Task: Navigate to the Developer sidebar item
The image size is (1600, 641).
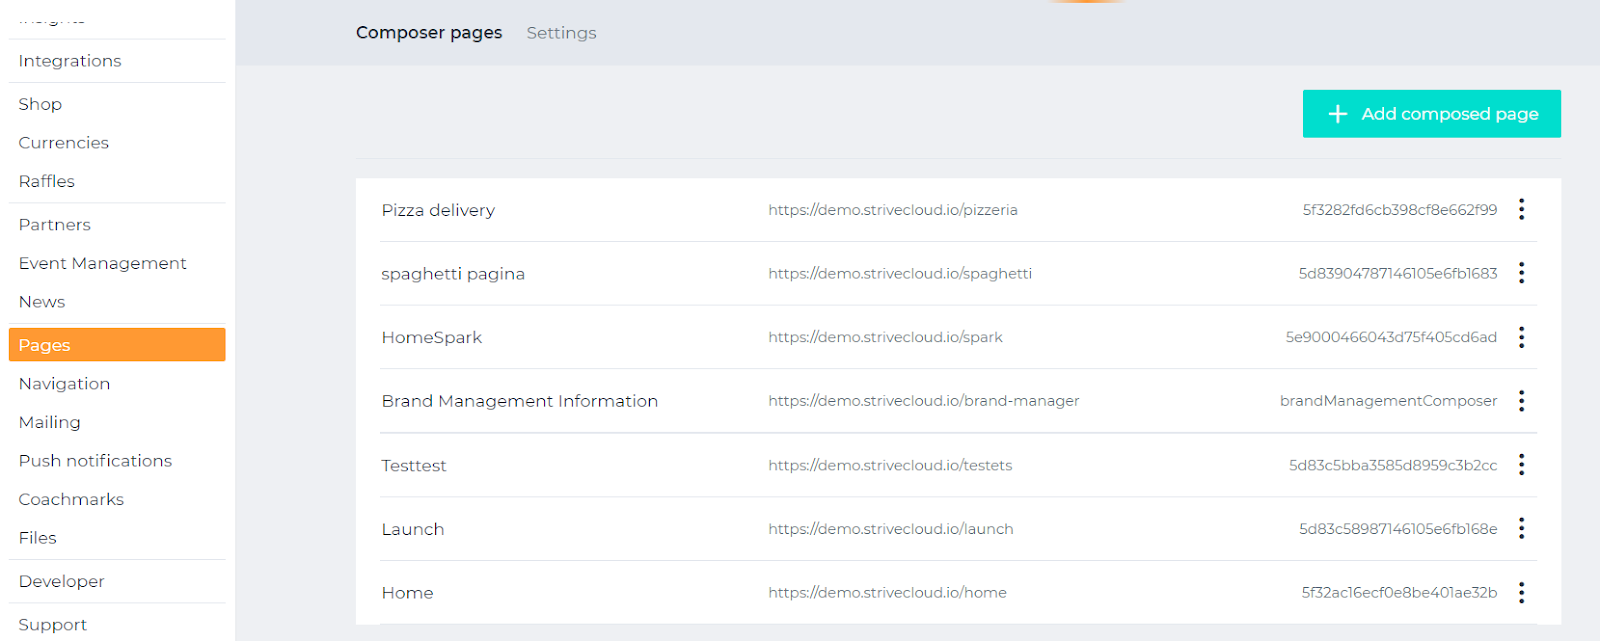Action: coord(61,581)
